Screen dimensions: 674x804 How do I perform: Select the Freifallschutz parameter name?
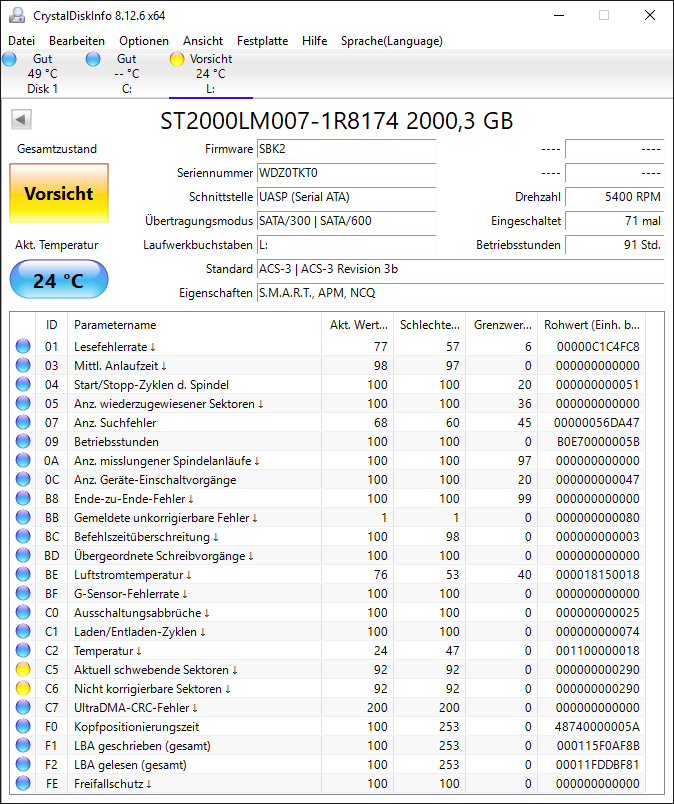112,783
